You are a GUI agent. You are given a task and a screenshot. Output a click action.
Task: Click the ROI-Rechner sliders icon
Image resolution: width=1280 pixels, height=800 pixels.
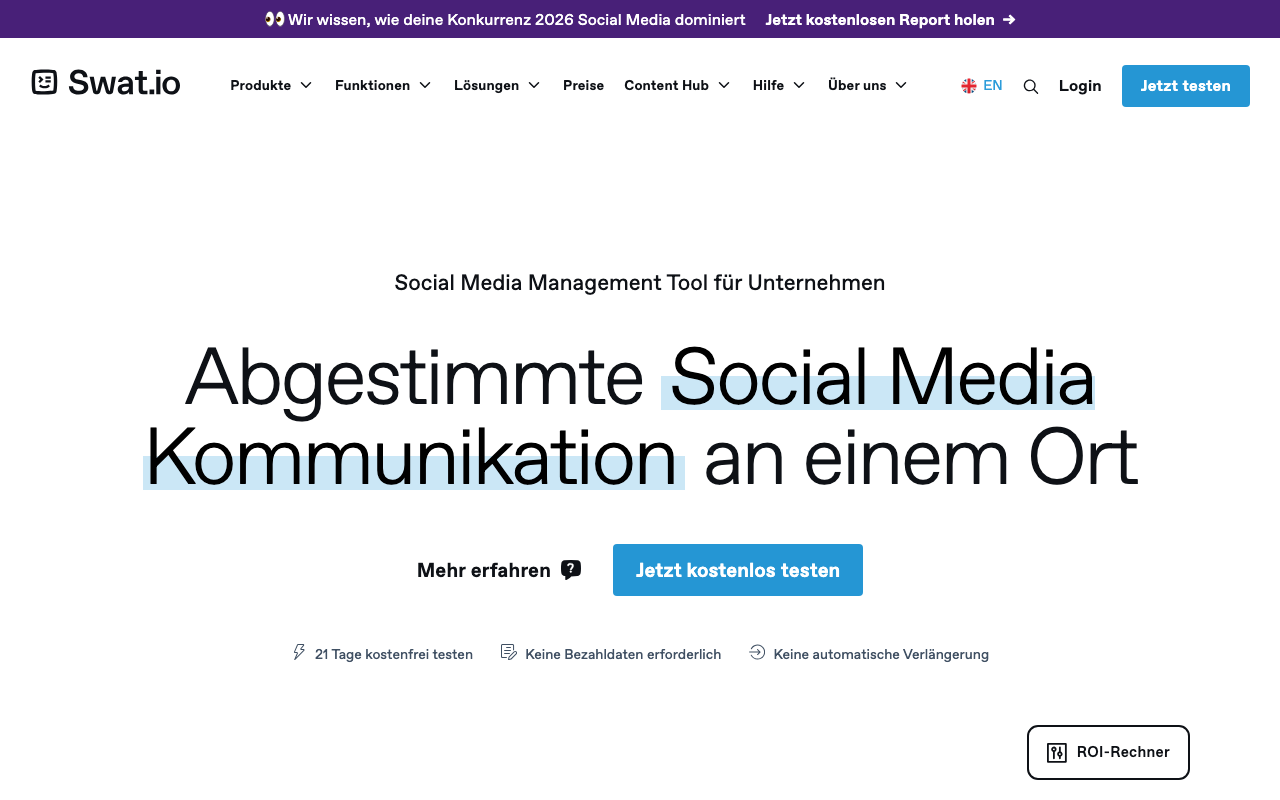click(x=1056, y=753)
